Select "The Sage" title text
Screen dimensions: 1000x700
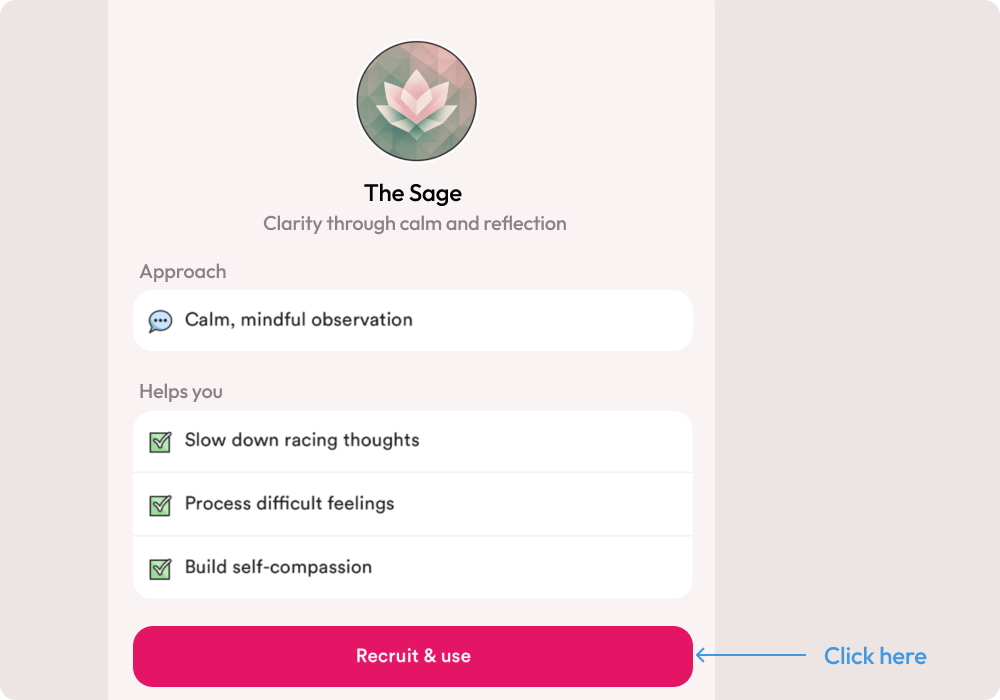(x=413, y=193)
